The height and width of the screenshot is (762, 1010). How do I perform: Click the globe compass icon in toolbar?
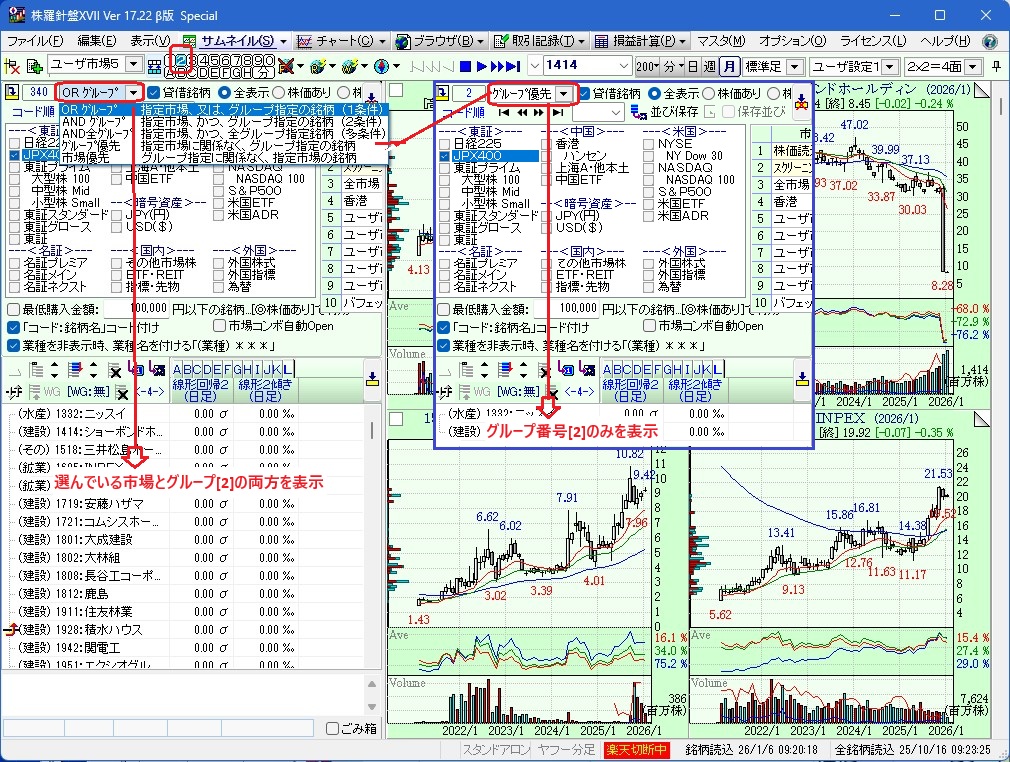coord(380,66)
